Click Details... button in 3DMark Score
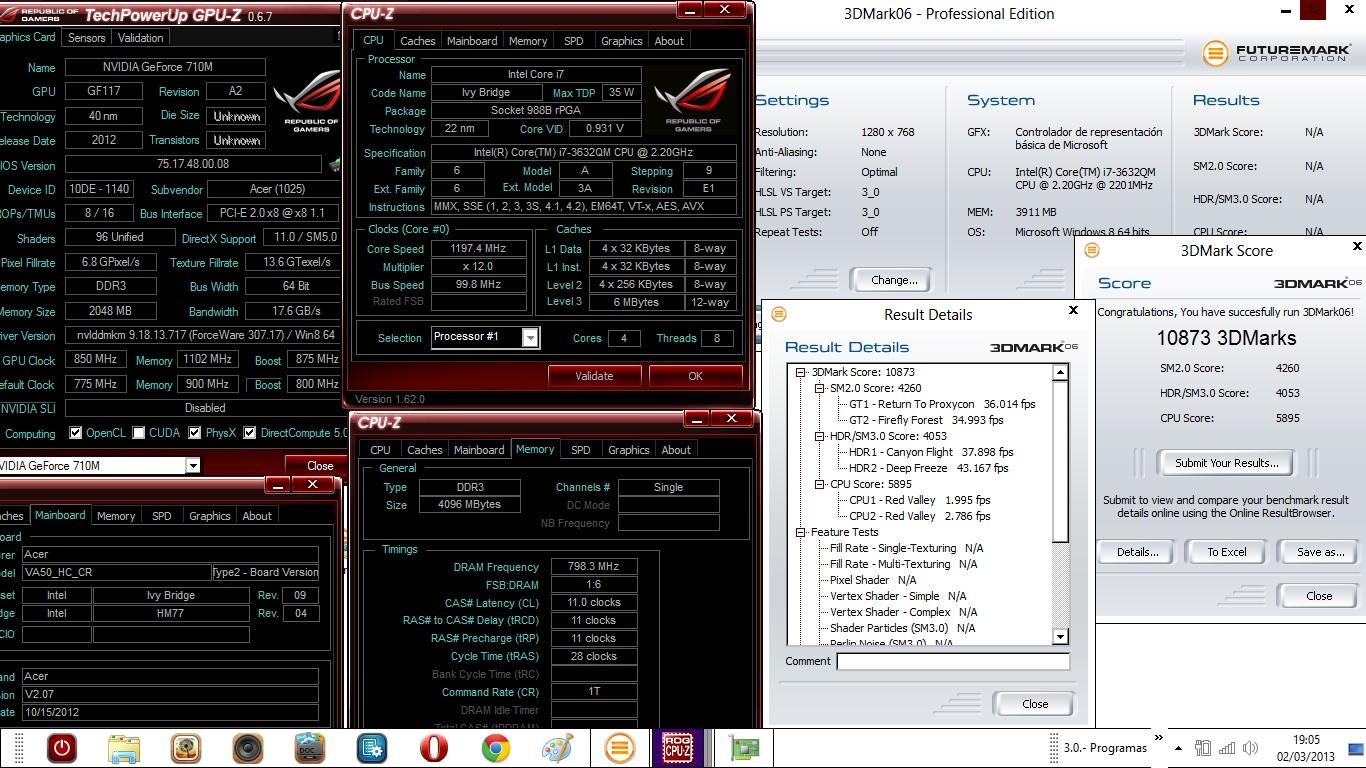 pyautogui.click(x=1137, y=552)
